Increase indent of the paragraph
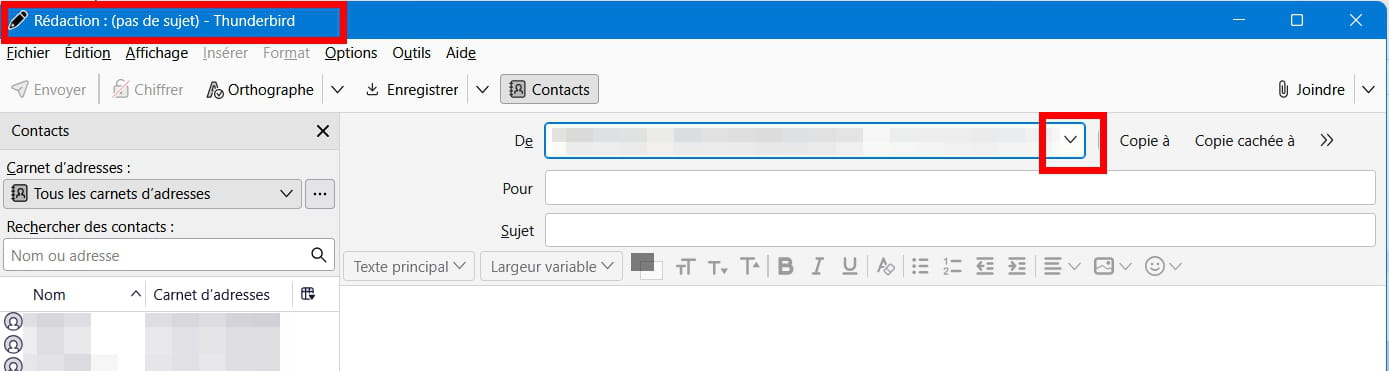 [x=1017, y=266]
